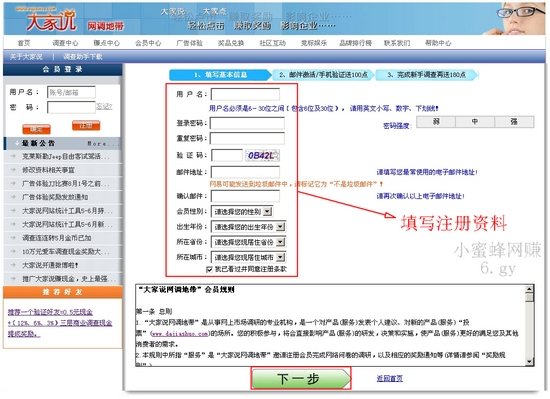Image resolution: width=550 pixels, height=399 pixels.
Task: Open the announcement 修改资料相关事宜
Action: [x=48, y=170]
